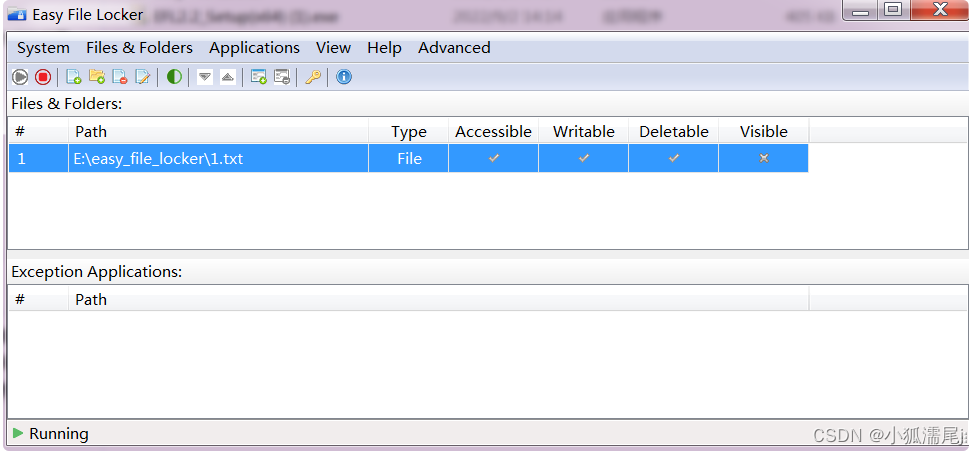Image resolution: width=978 pixels, height=455 pixels.
Task: Click the Path header in Exception Applications
Action: point(438,300)
